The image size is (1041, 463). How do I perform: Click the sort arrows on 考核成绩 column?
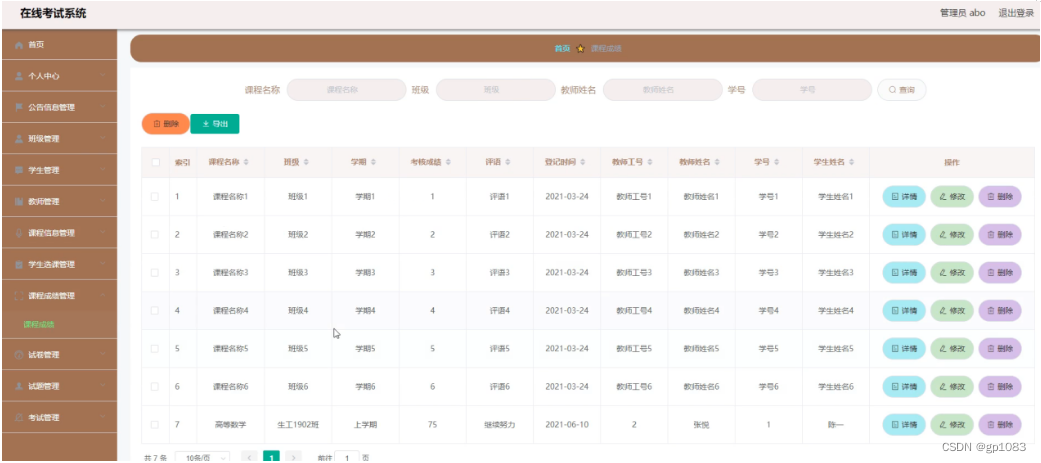pyautogui.click(x=448, y=162)
